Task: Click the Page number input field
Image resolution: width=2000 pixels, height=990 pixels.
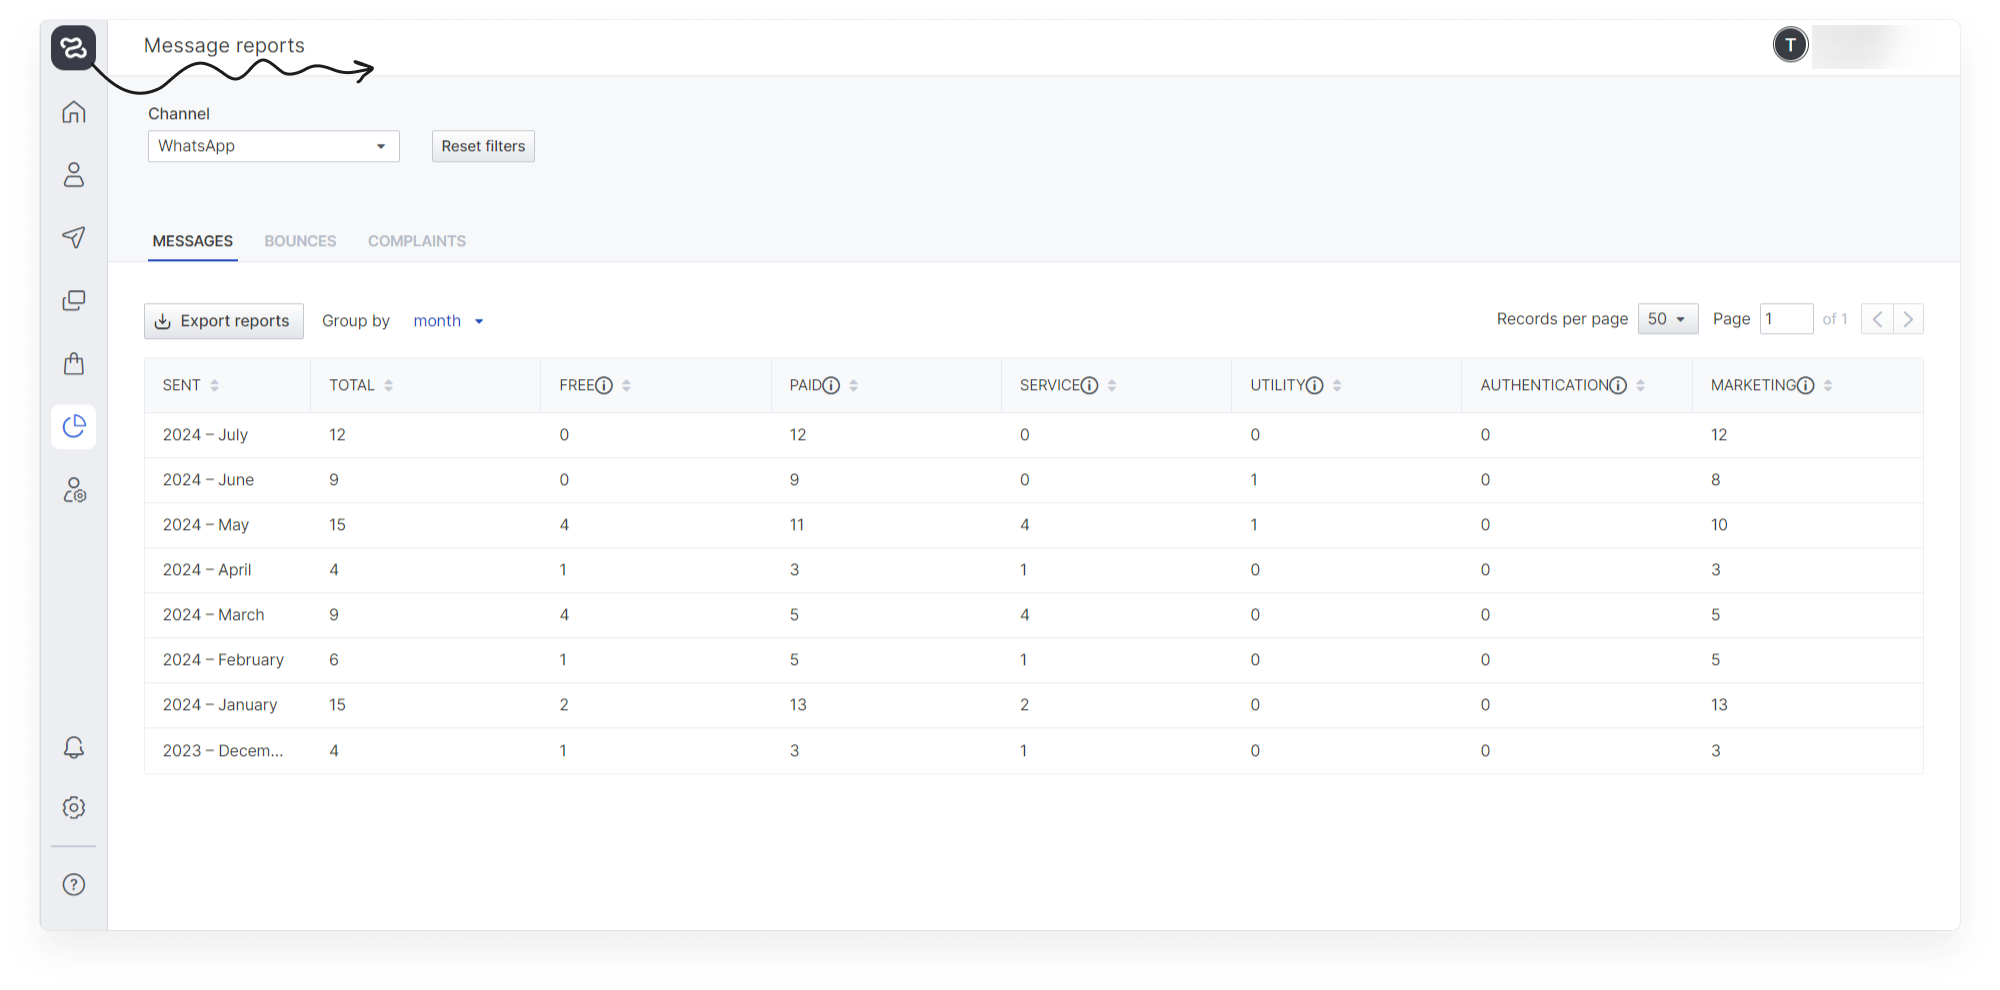Action: (1786, 319)
